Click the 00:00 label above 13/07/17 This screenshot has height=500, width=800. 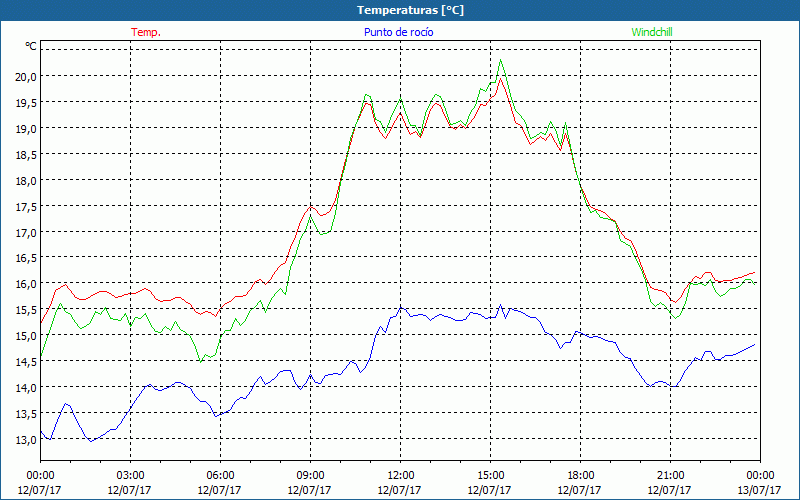tap(760, 476)
